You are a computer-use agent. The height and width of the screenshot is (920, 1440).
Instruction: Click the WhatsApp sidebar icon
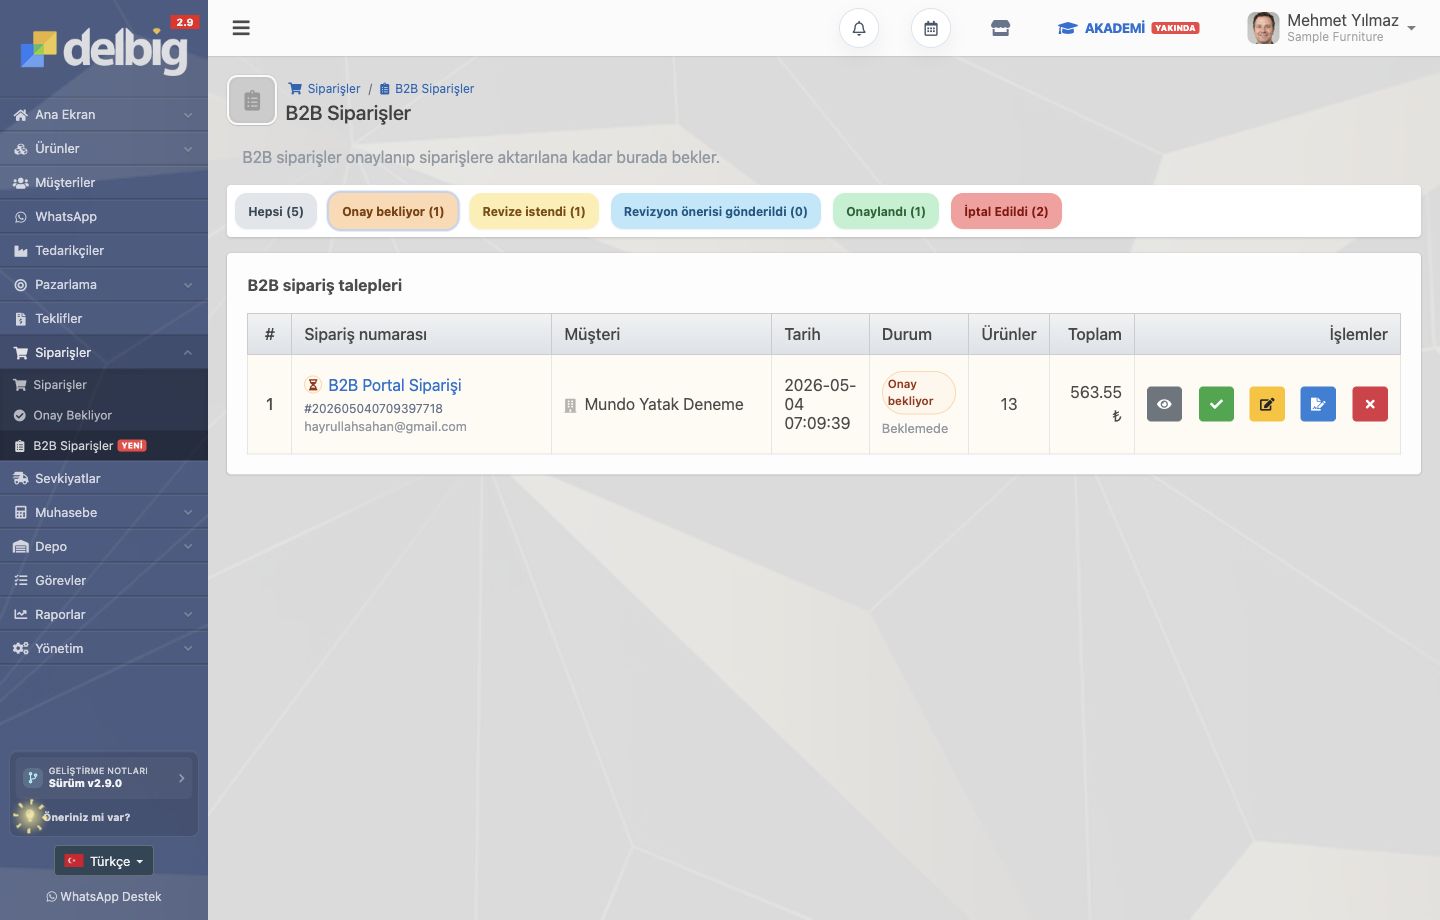(x=20, y=217)
